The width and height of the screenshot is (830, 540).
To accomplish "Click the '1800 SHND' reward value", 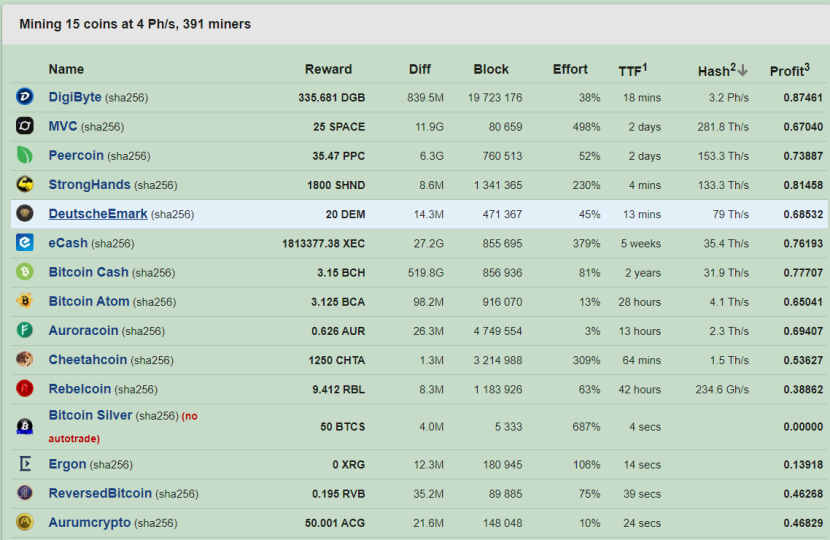I will (336, 185).
